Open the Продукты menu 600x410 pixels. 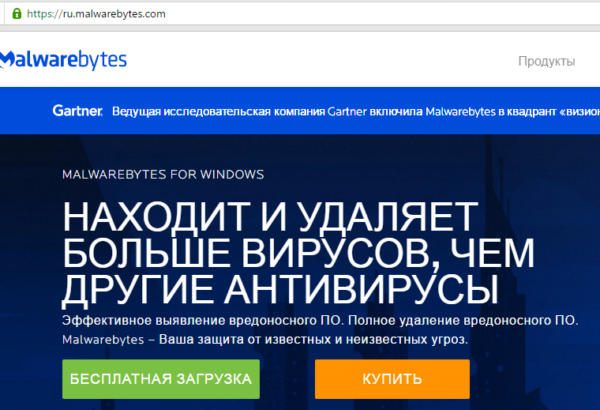(x=546, y=61)
